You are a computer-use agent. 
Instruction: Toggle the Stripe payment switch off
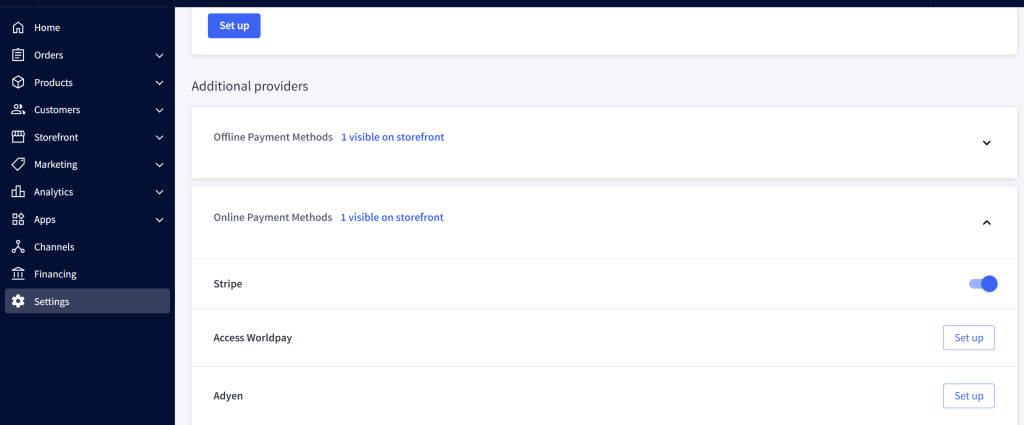[983, 284]
